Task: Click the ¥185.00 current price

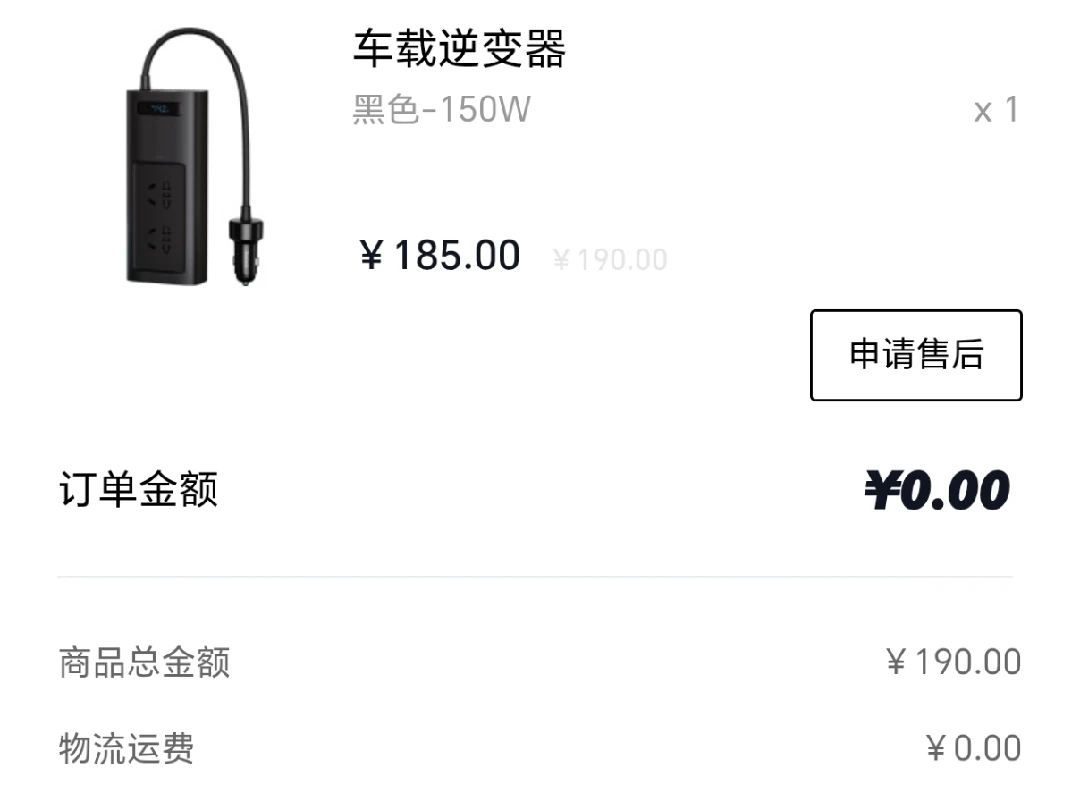Action: pyautogui.click(x=439, y=256)
